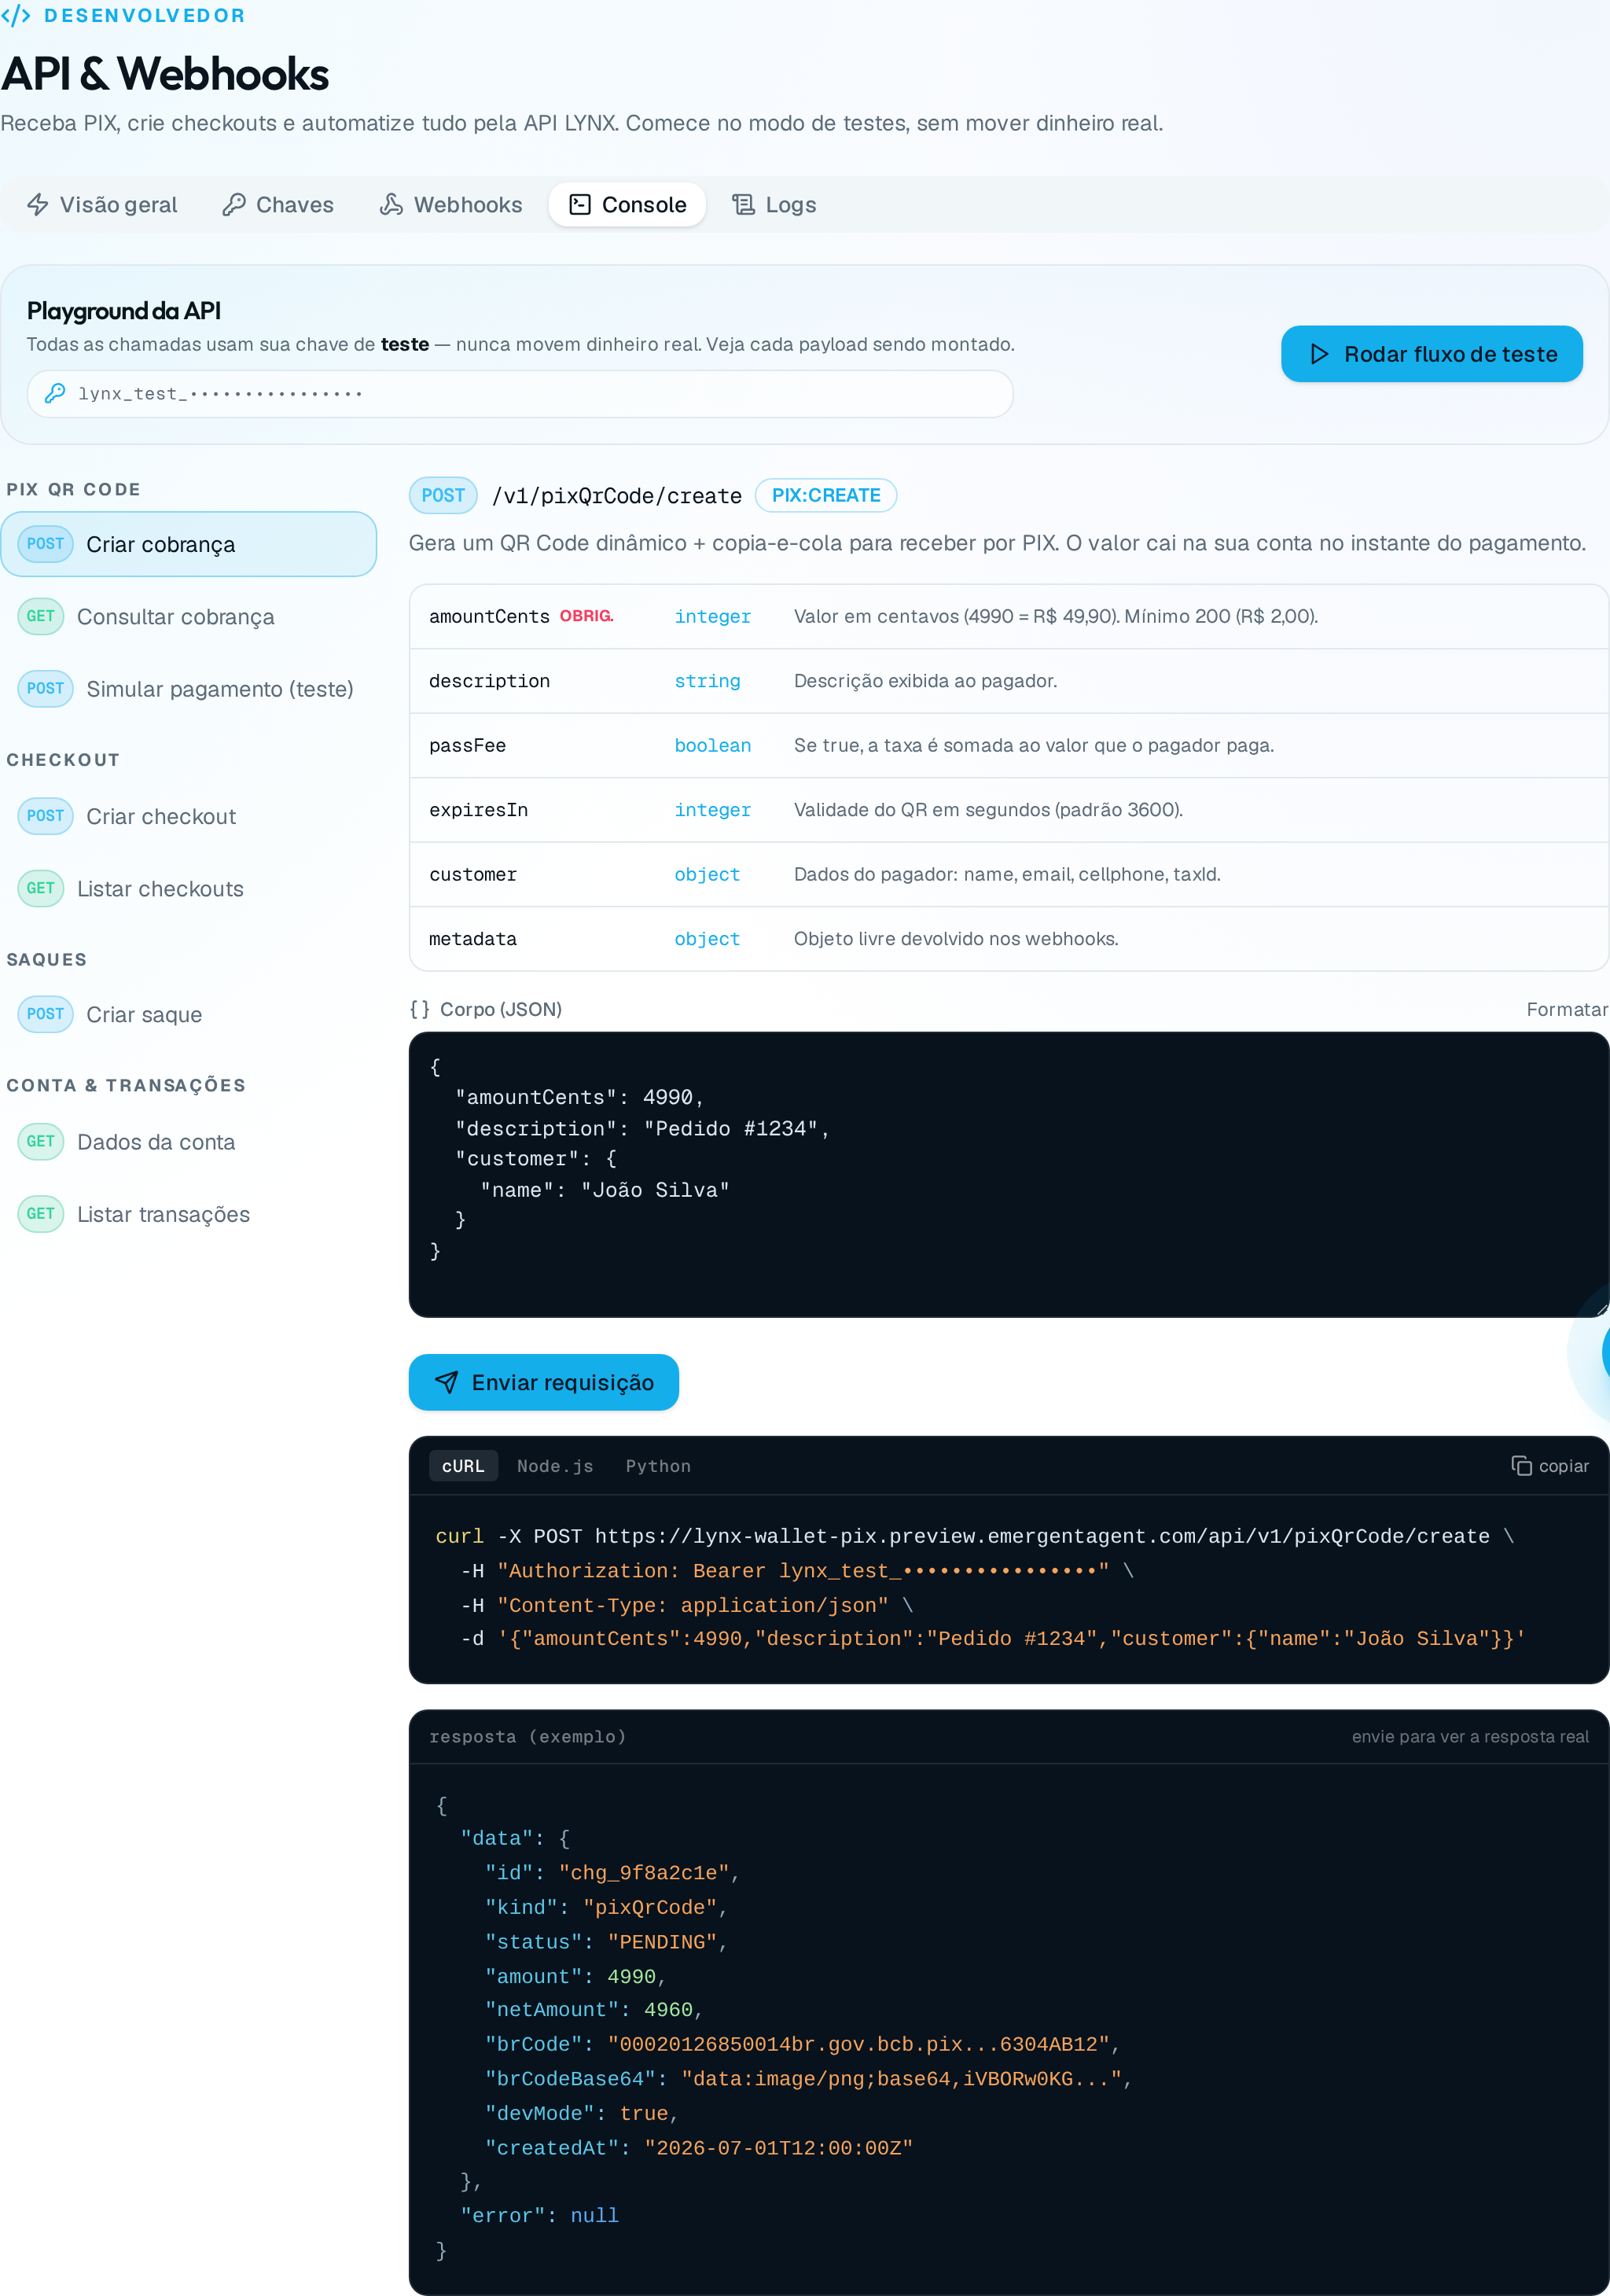Click the OBRIG. required label
This screenshot has width=1610, height=2296.
click(x=586, y=616)
